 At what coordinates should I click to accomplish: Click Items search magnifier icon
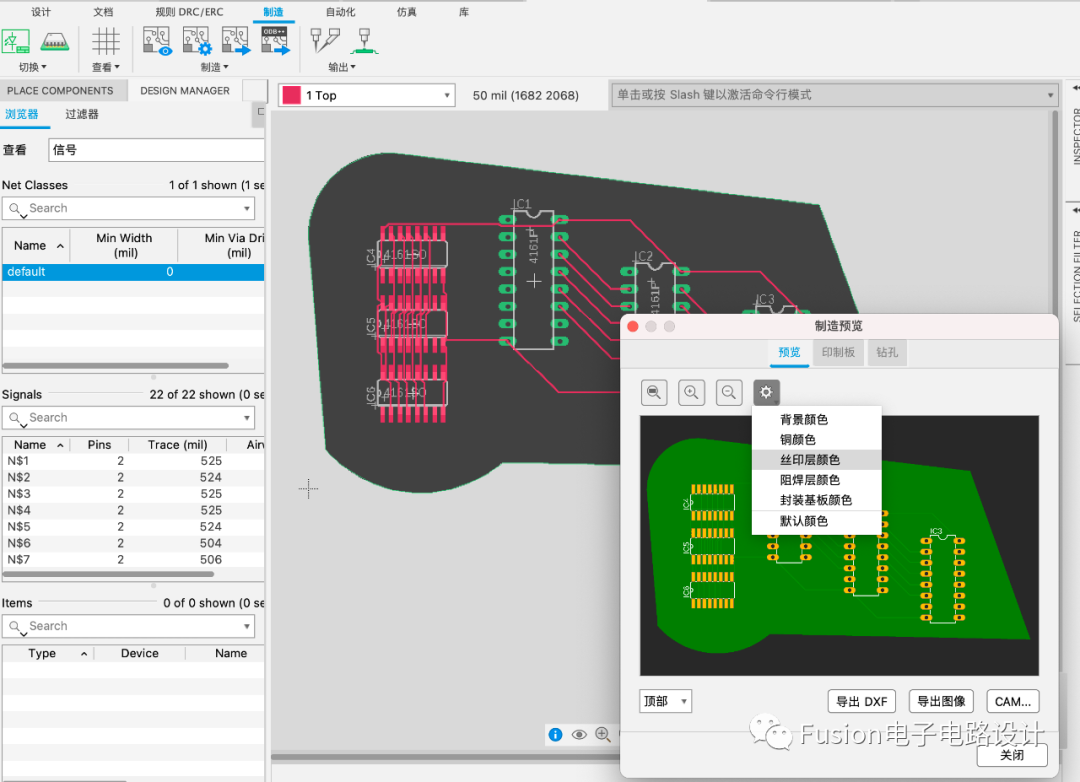16,626
